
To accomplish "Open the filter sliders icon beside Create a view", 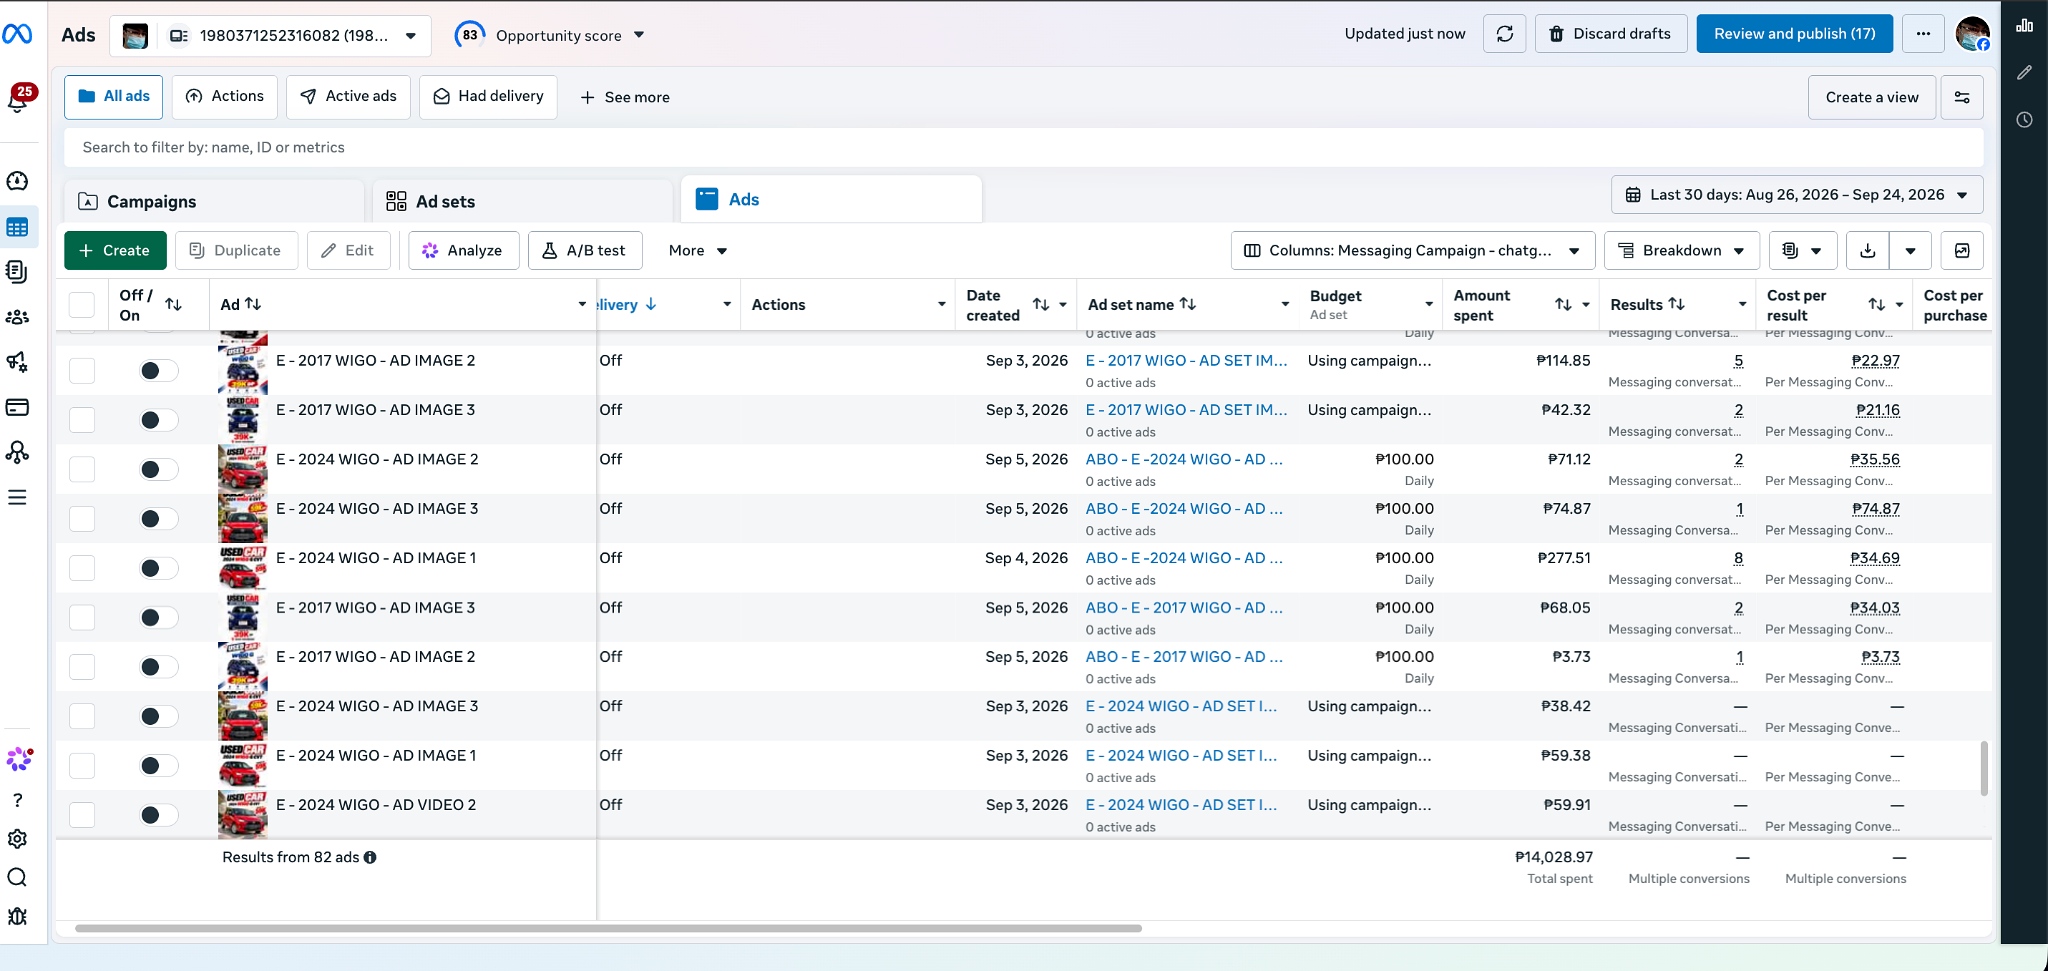I will pos(1962,97).
